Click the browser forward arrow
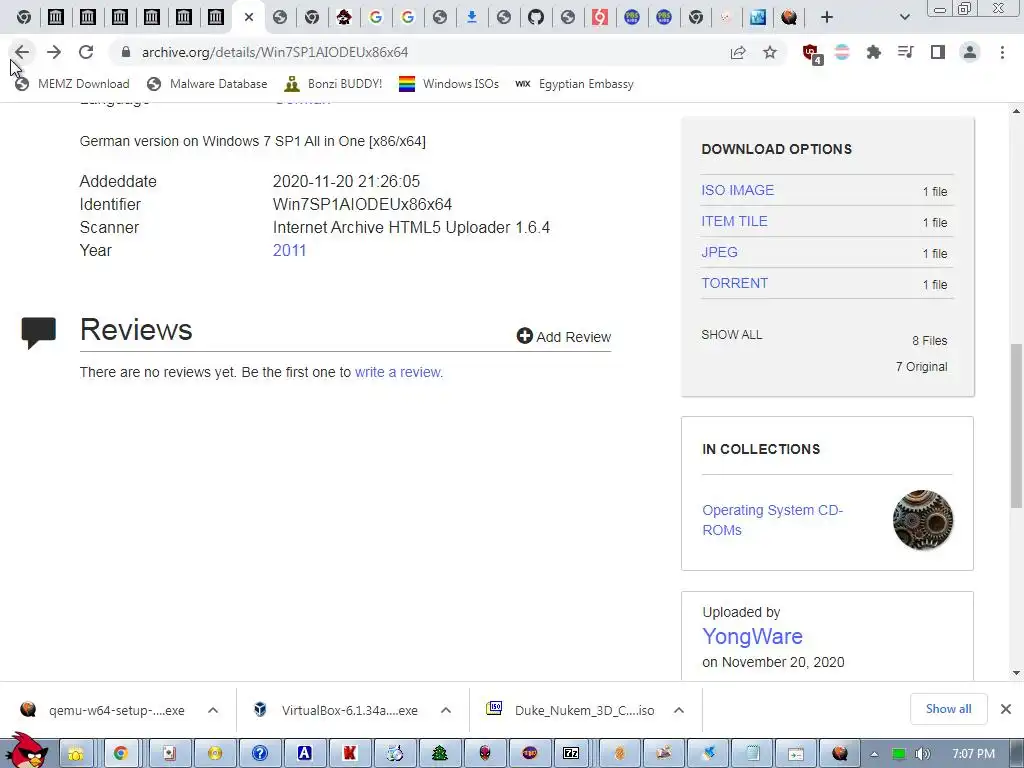 click(x=54, y=52)
